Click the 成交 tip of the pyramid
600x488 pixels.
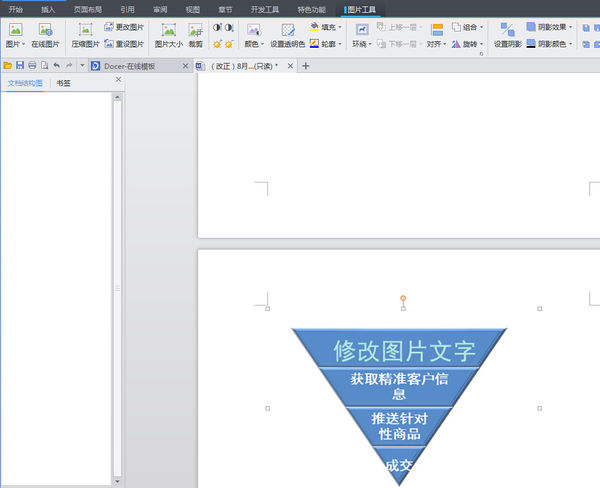coord(398,465)
